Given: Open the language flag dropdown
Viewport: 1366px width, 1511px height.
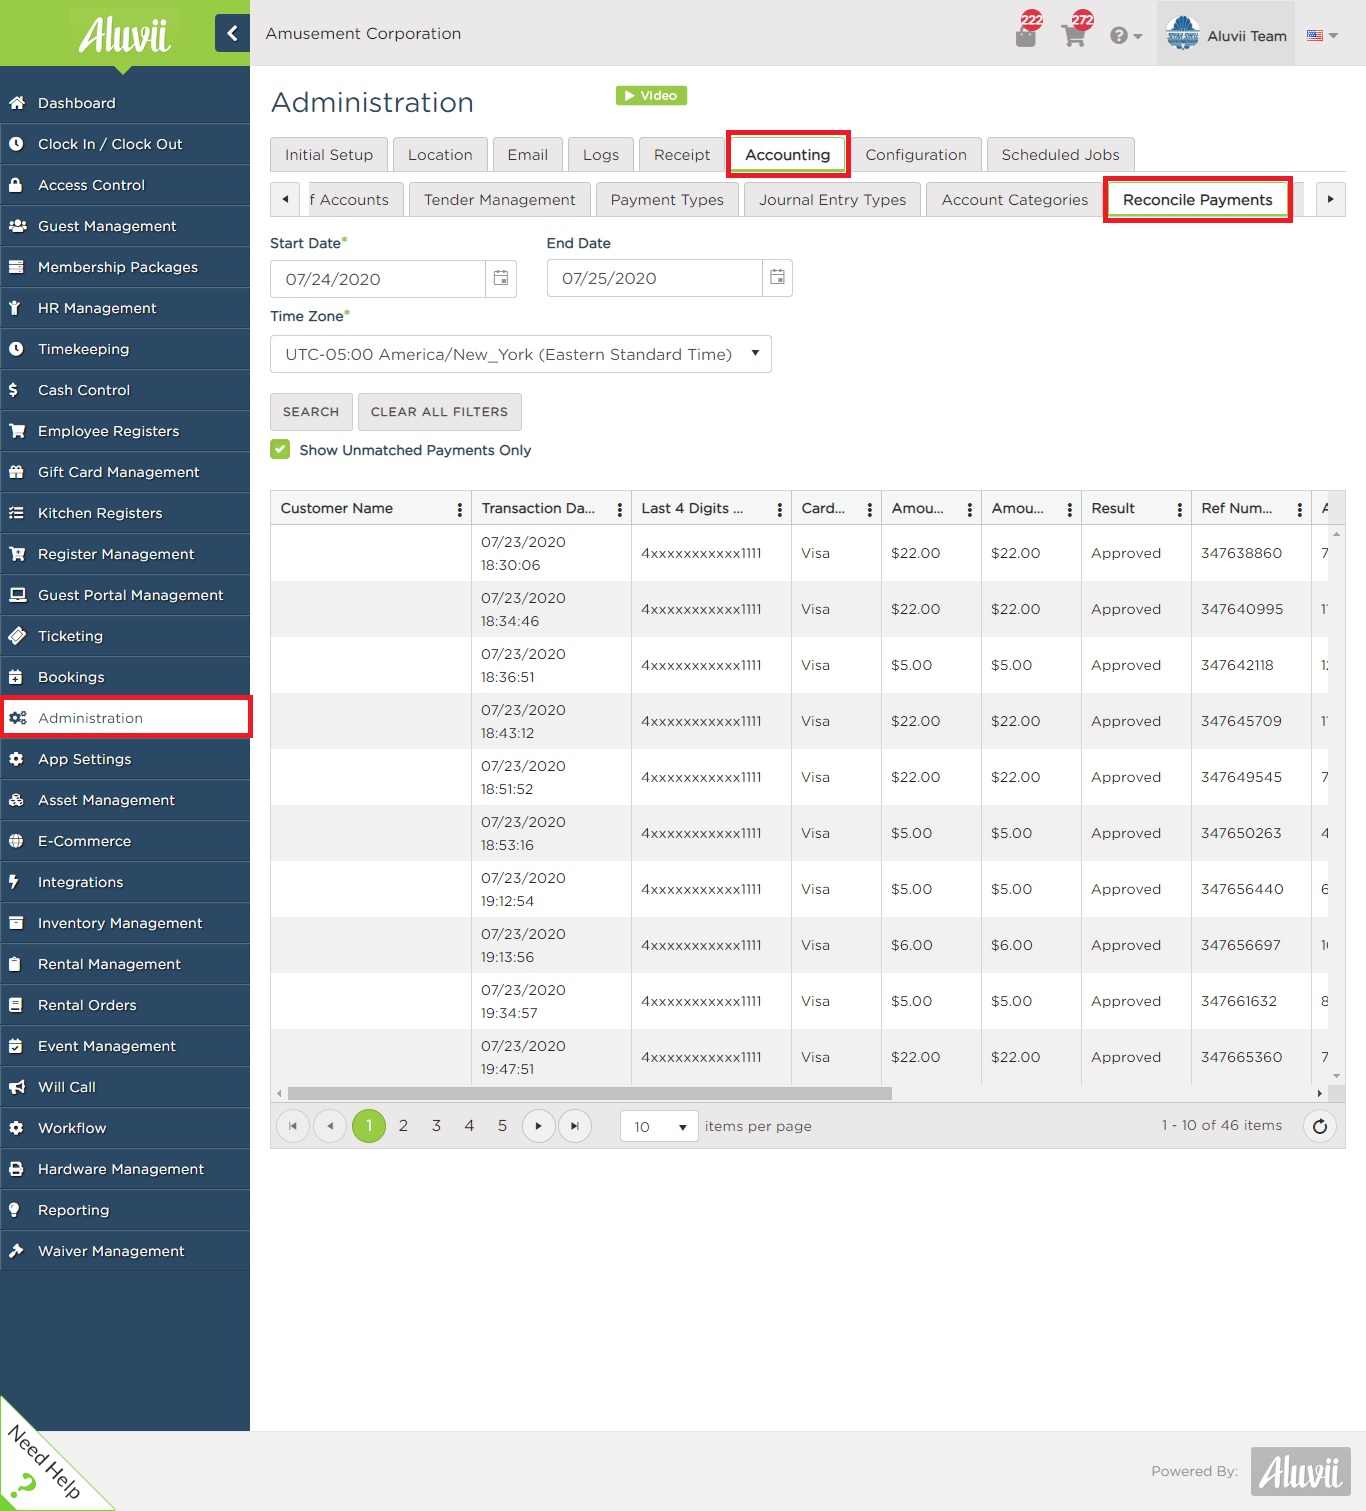Looking at the screenshot, I should pyautogui.click(x=1320, y=33).
